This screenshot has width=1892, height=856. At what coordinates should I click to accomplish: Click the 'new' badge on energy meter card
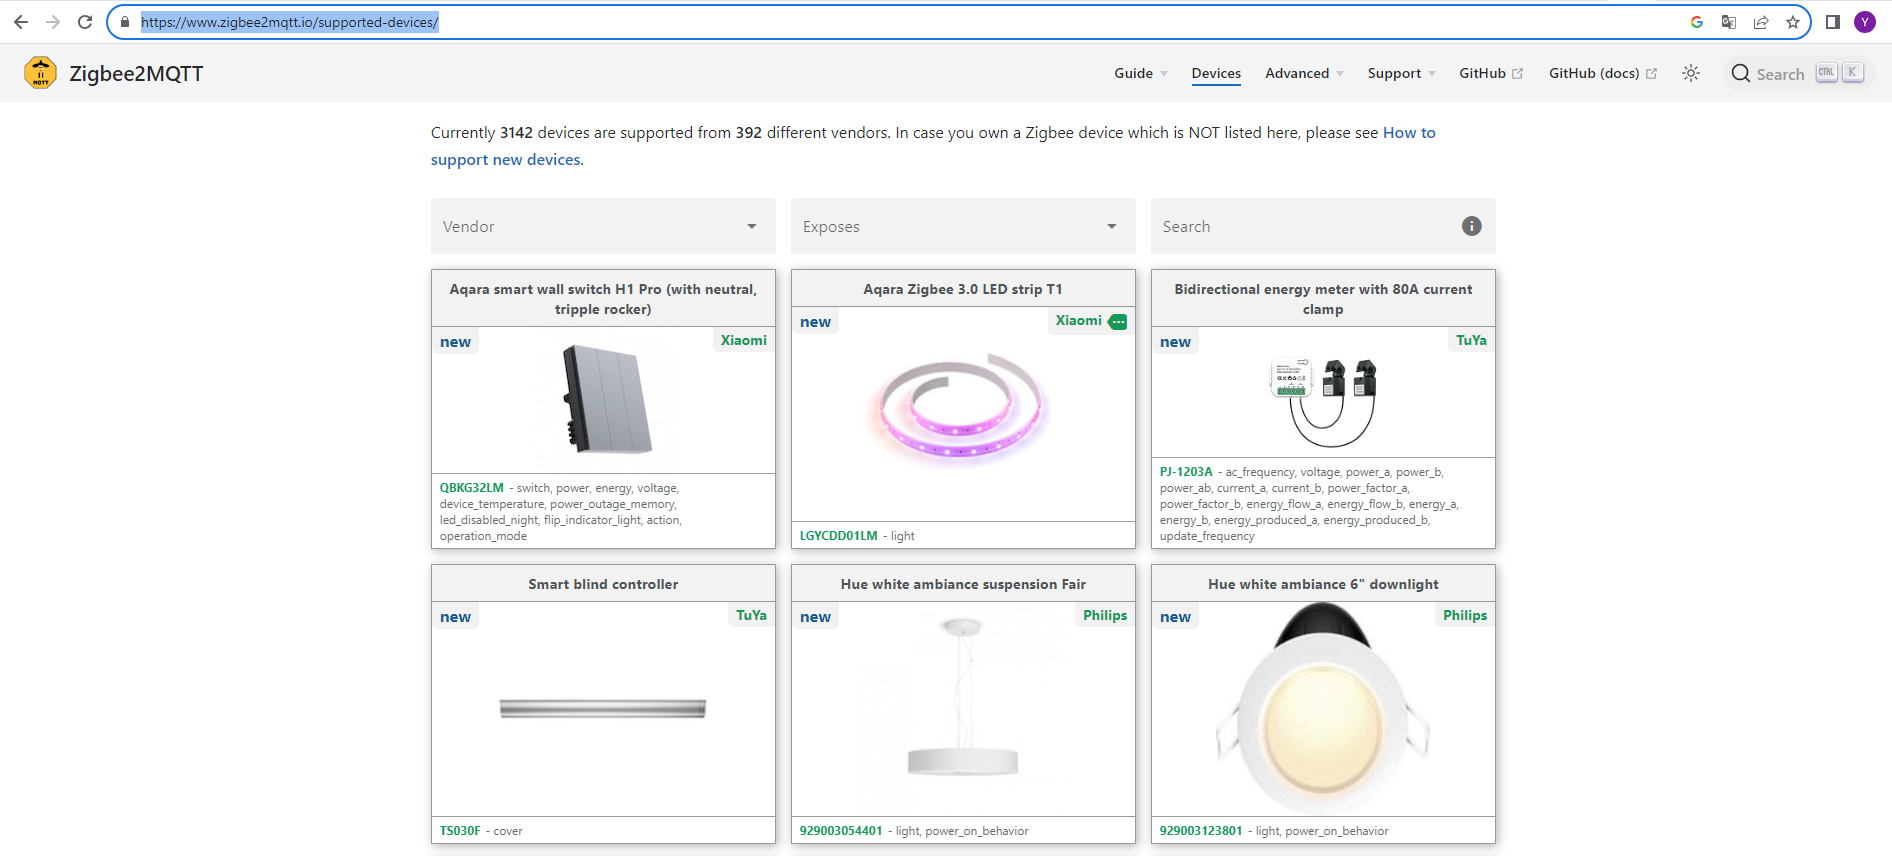1175,342
